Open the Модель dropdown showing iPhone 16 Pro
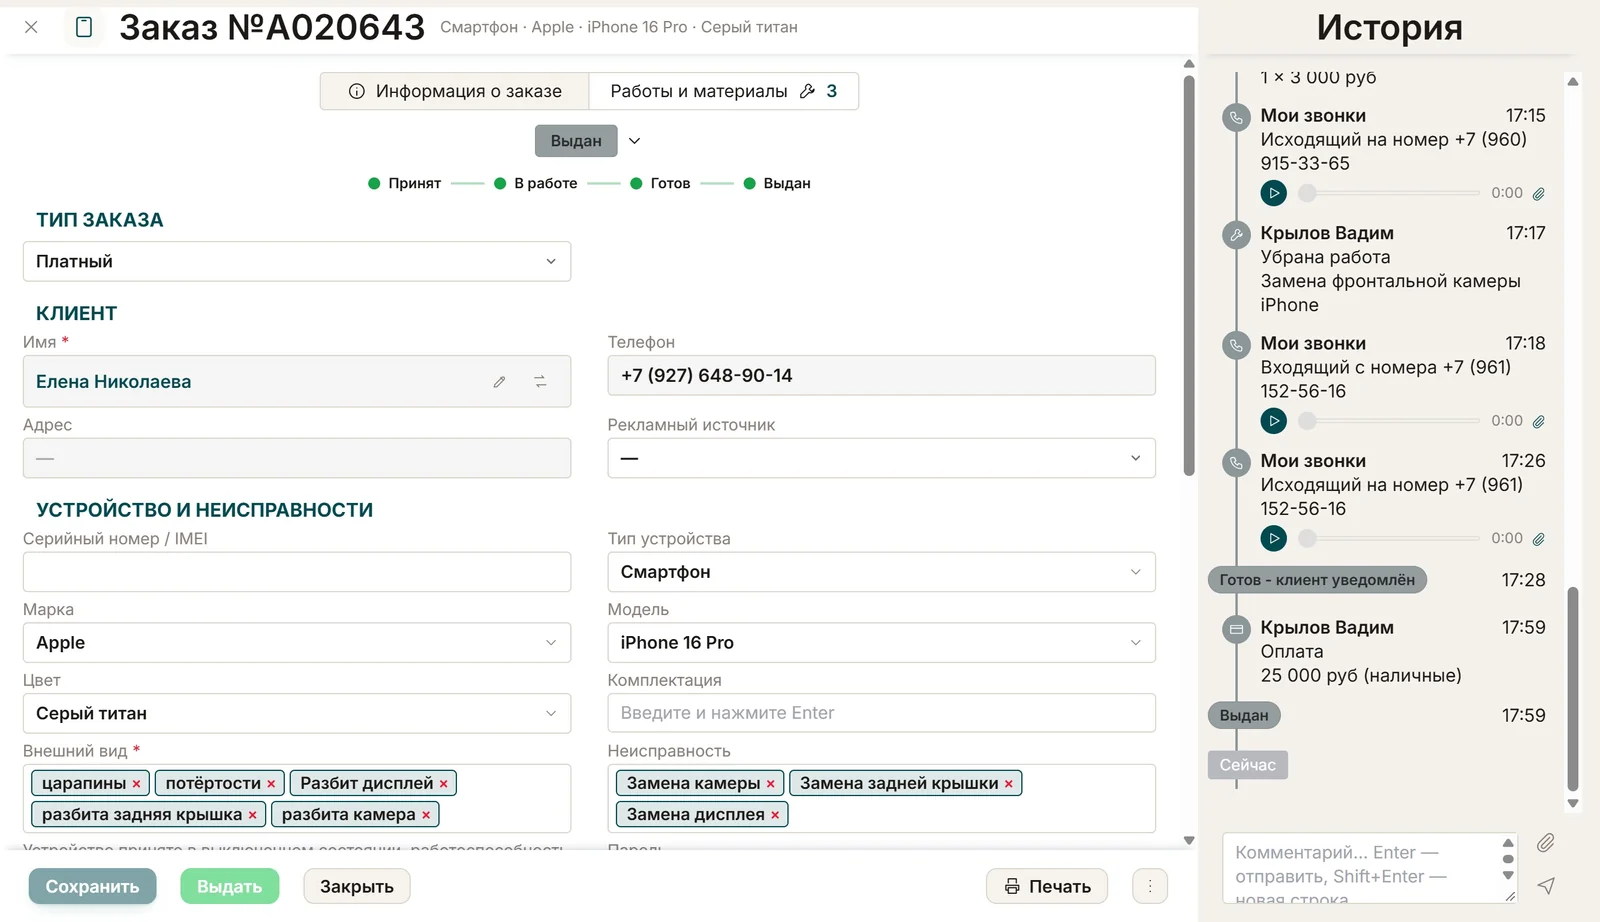Screen dimensions: 1600x922 pyautogui.click(x=881, y=643)
